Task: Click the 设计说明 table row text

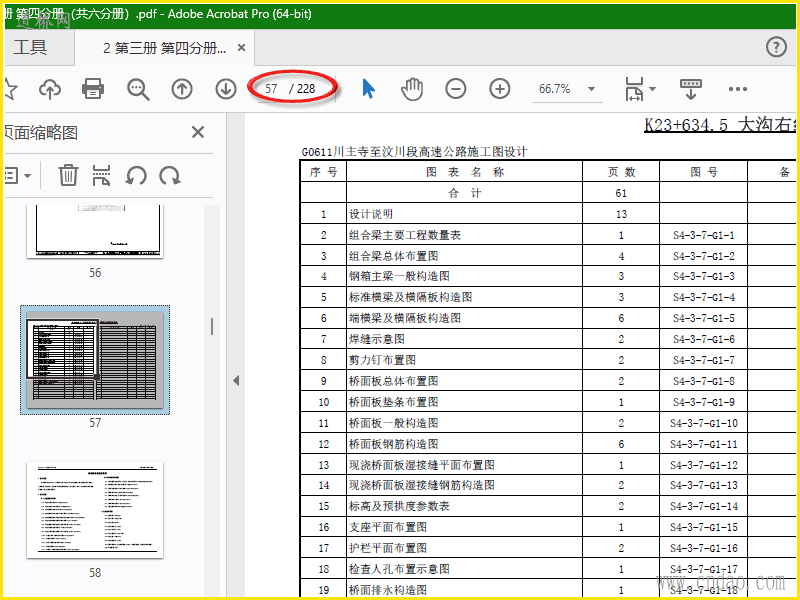Action: (371, 214)
